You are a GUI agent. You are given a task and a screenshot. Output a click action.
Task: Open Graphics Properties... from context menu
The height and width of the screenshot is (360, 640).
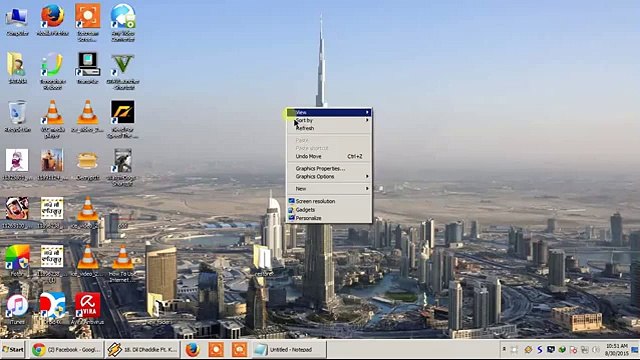(329, 168)
